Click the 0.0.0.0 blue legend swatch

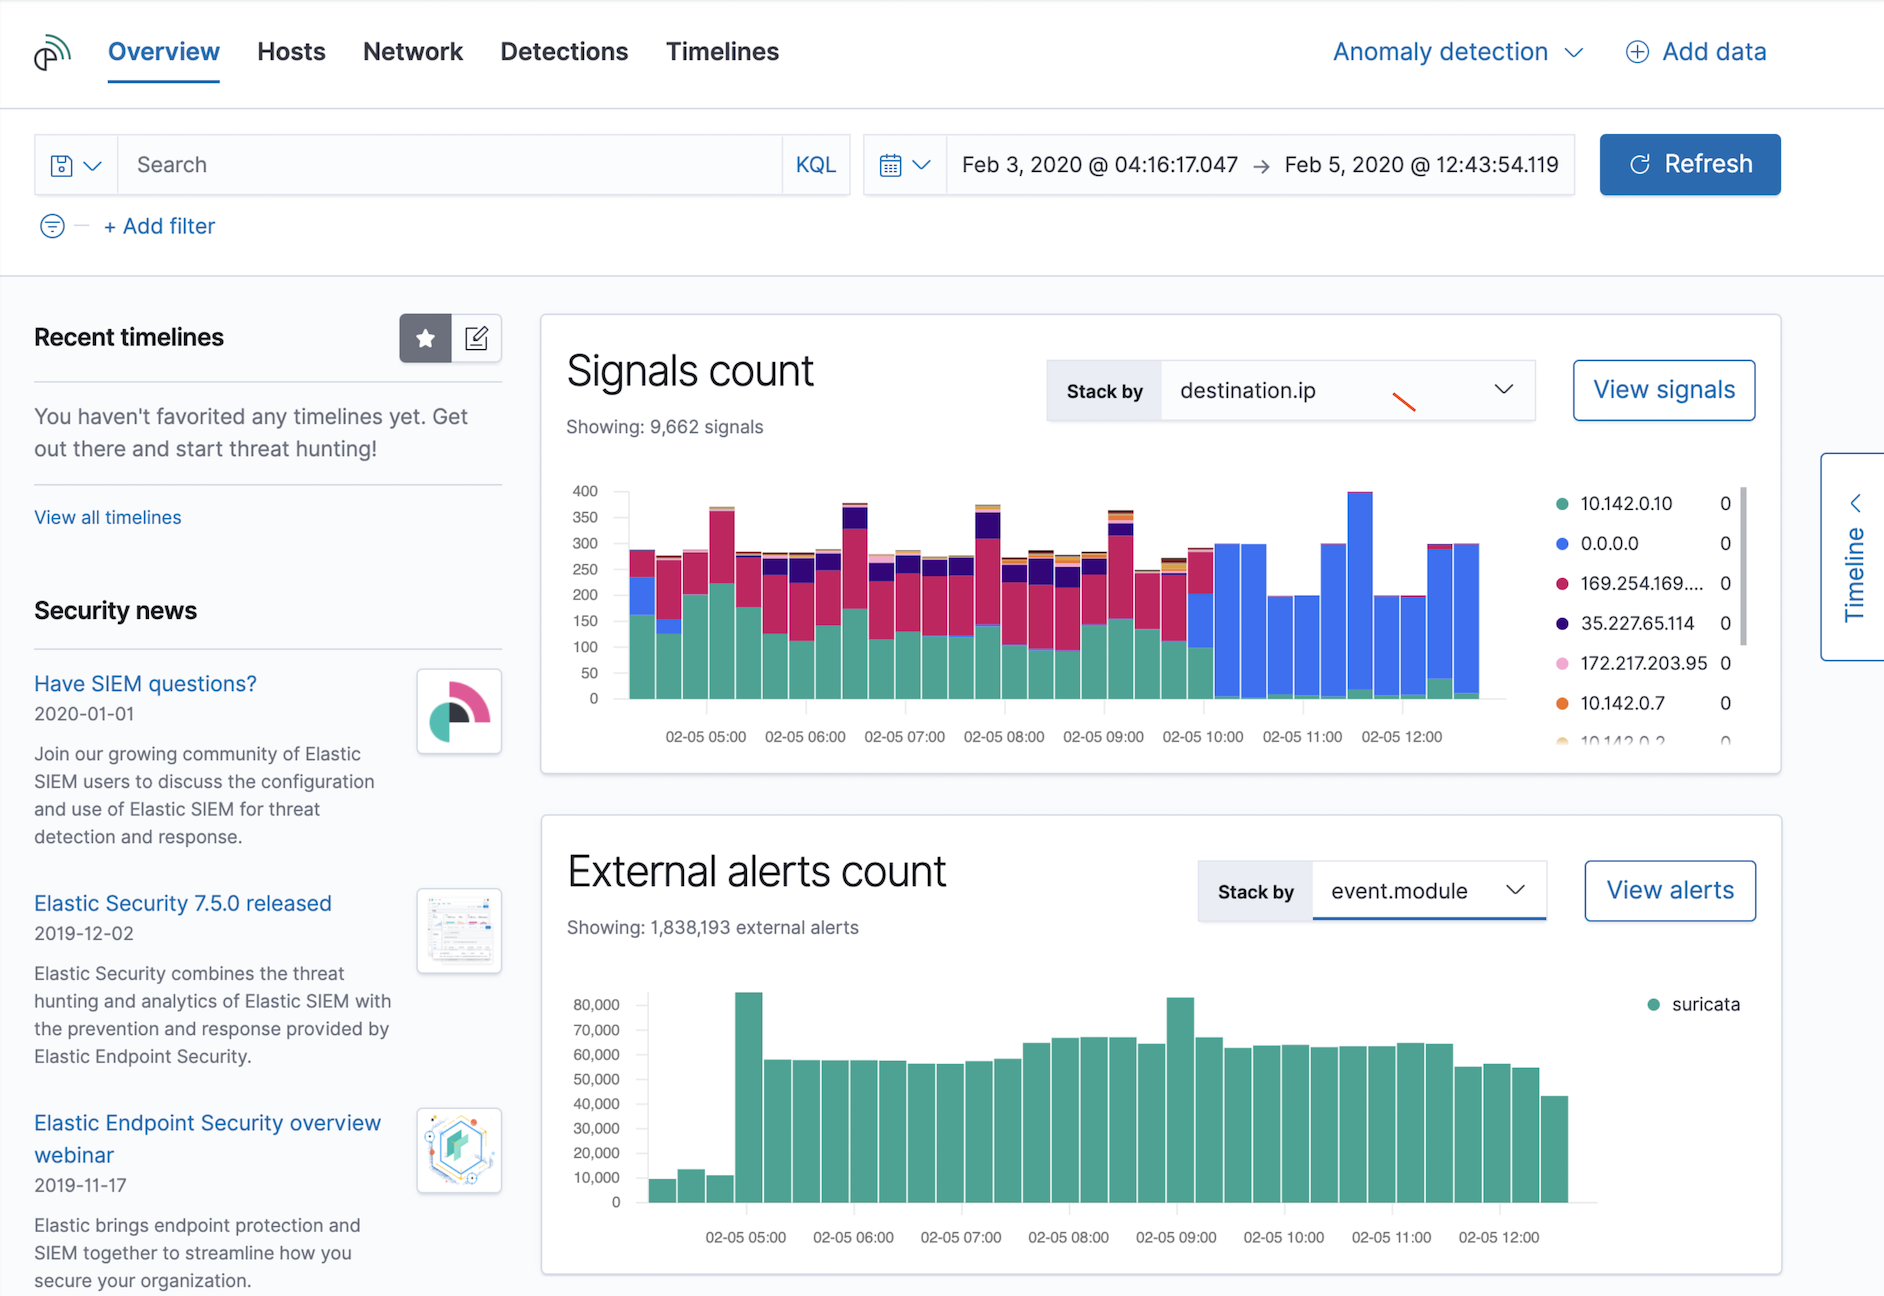click(1562, 544)
